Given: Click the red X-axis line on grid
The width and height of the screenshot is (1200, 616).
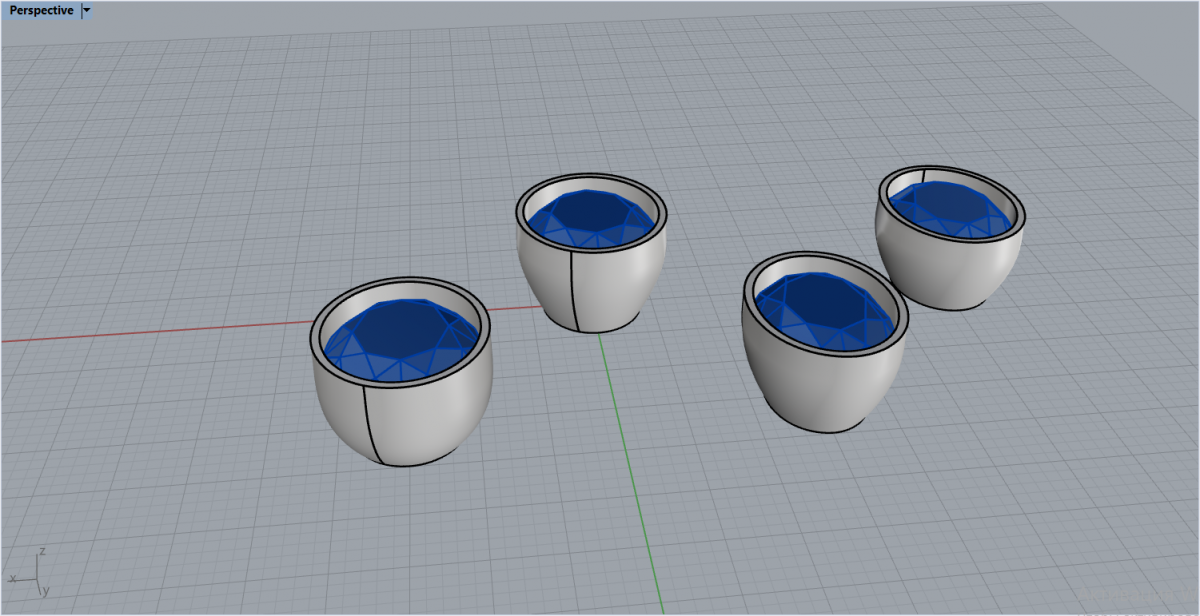Looking at the screenshot, I should [x=150, y=331].
